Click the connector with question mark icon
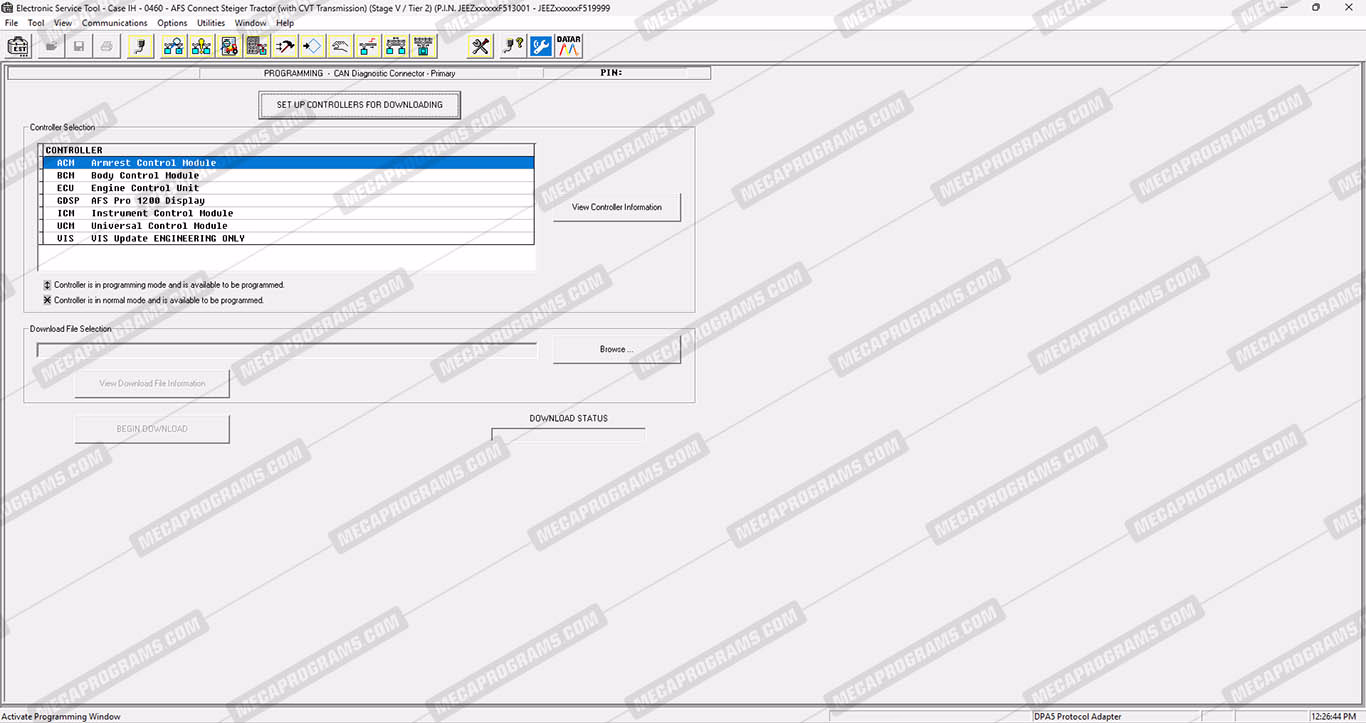This screenshot has height=723, width=1366. pos(513,46)
